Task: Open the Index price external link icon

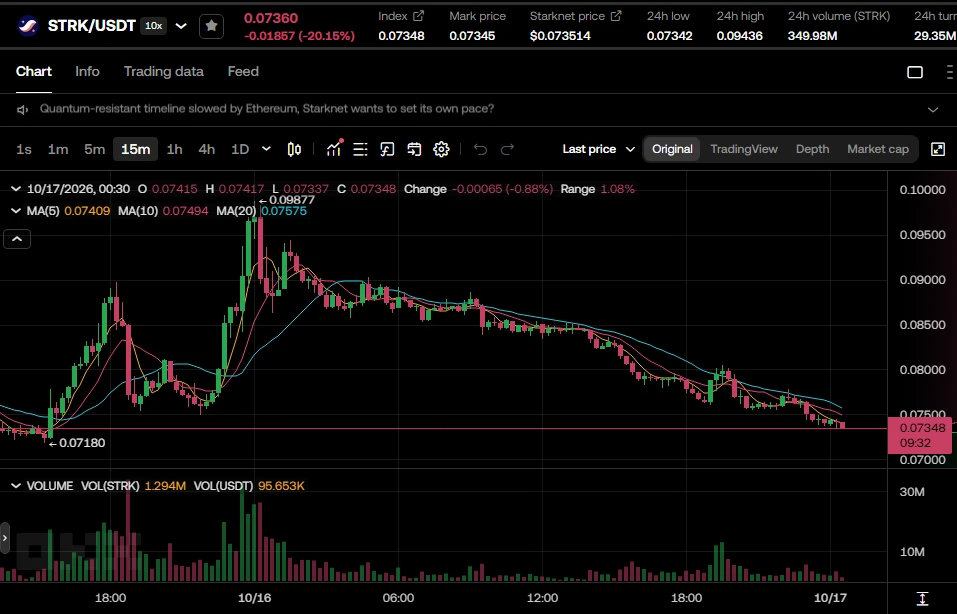Action: 418,16
